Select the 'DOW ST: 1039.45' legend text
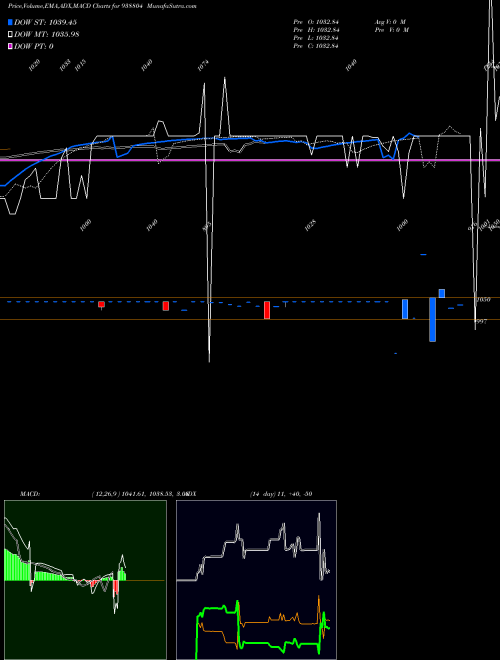 (45, 22)
